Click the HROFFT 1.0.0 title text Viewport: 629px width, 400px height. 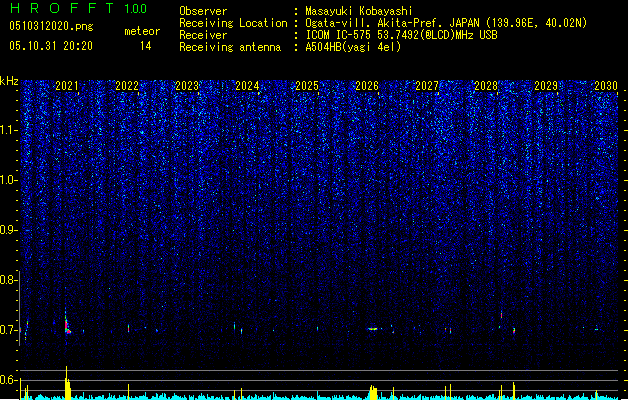coord(78,8)
